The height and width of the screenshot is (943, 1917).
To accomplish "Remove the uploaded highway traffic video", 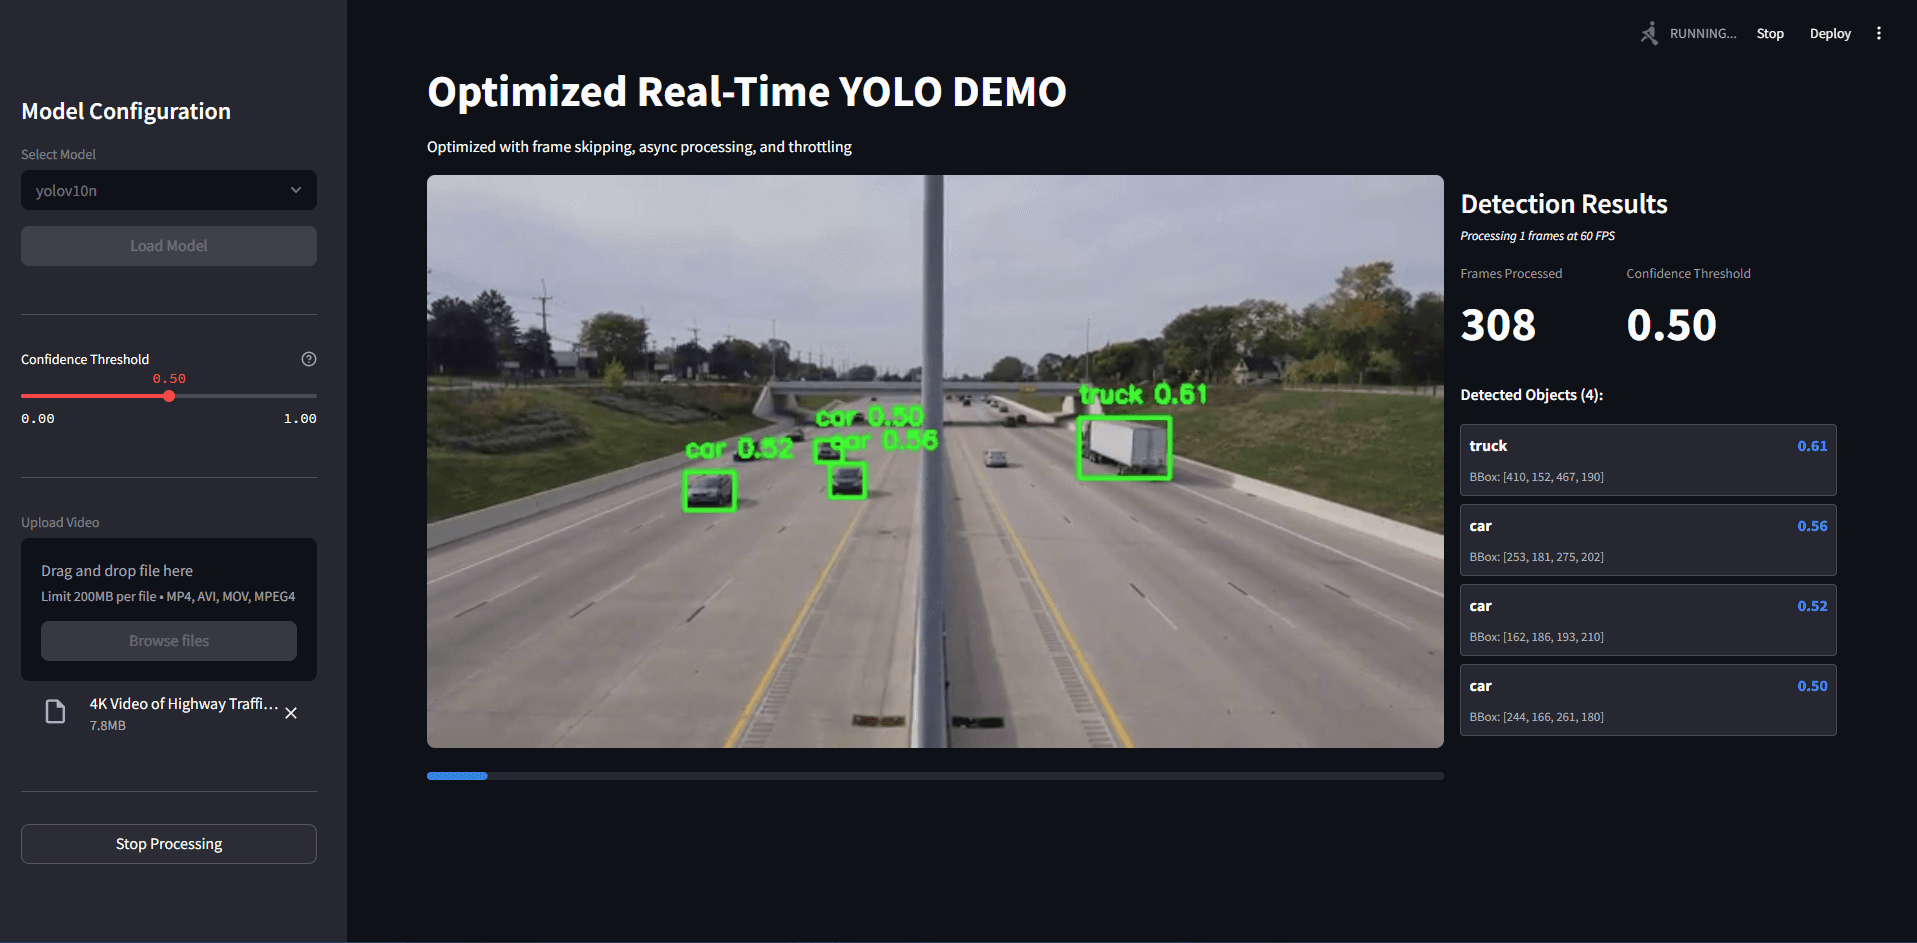I will pyautogui.click(x=291, y=713).
